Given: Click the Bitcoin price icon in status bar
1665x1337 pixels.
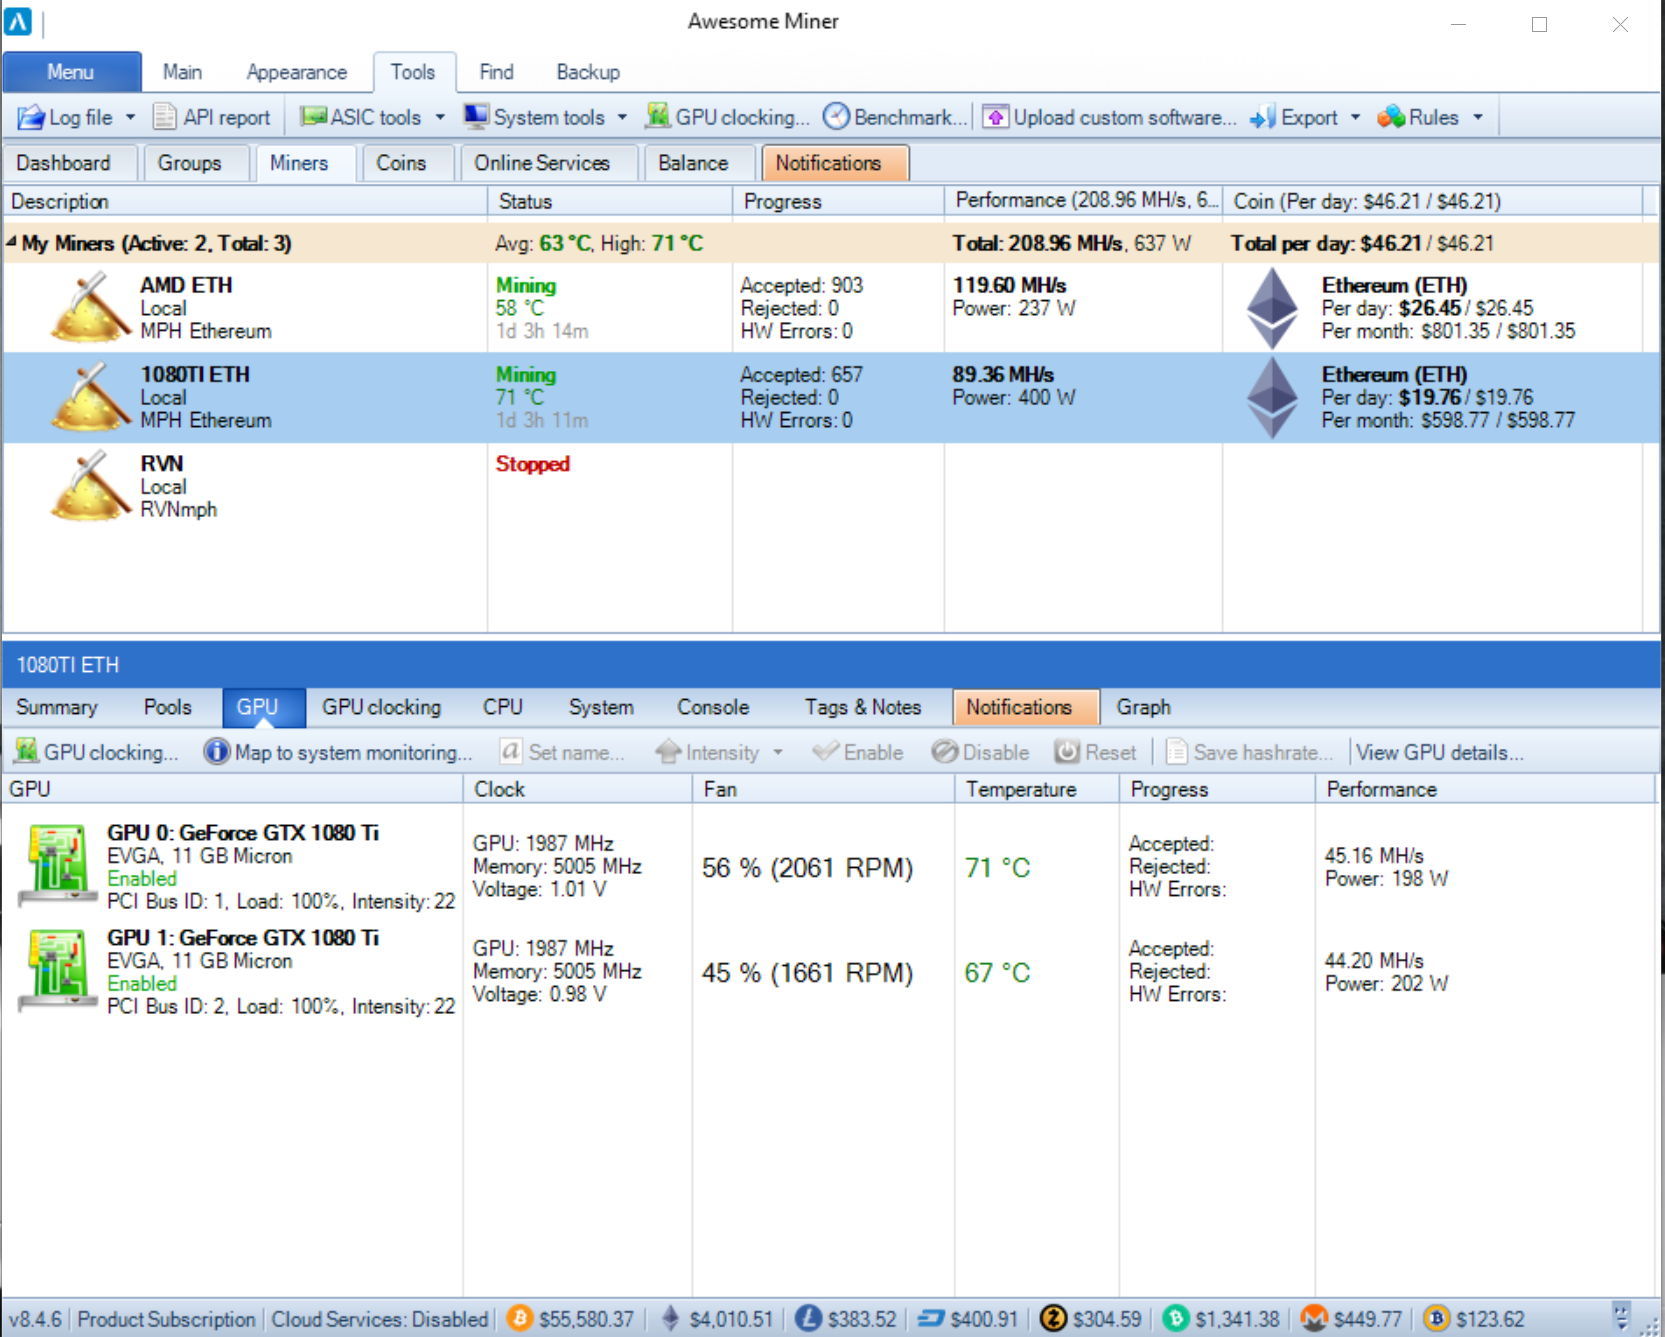Looking at the screenshot, I should point(519,1319).
